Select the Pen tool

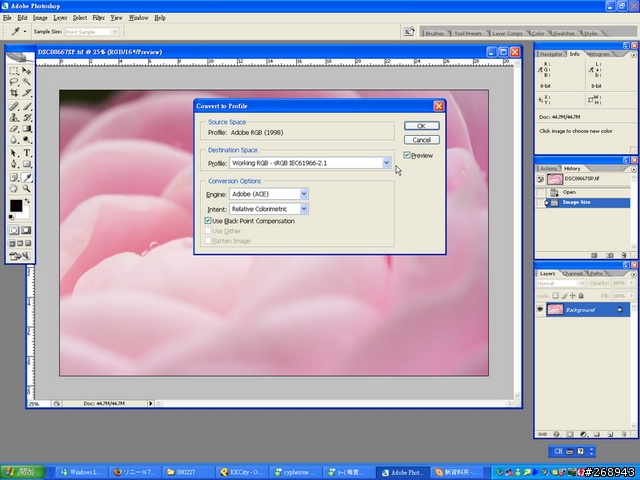click(x=13, y=164)
